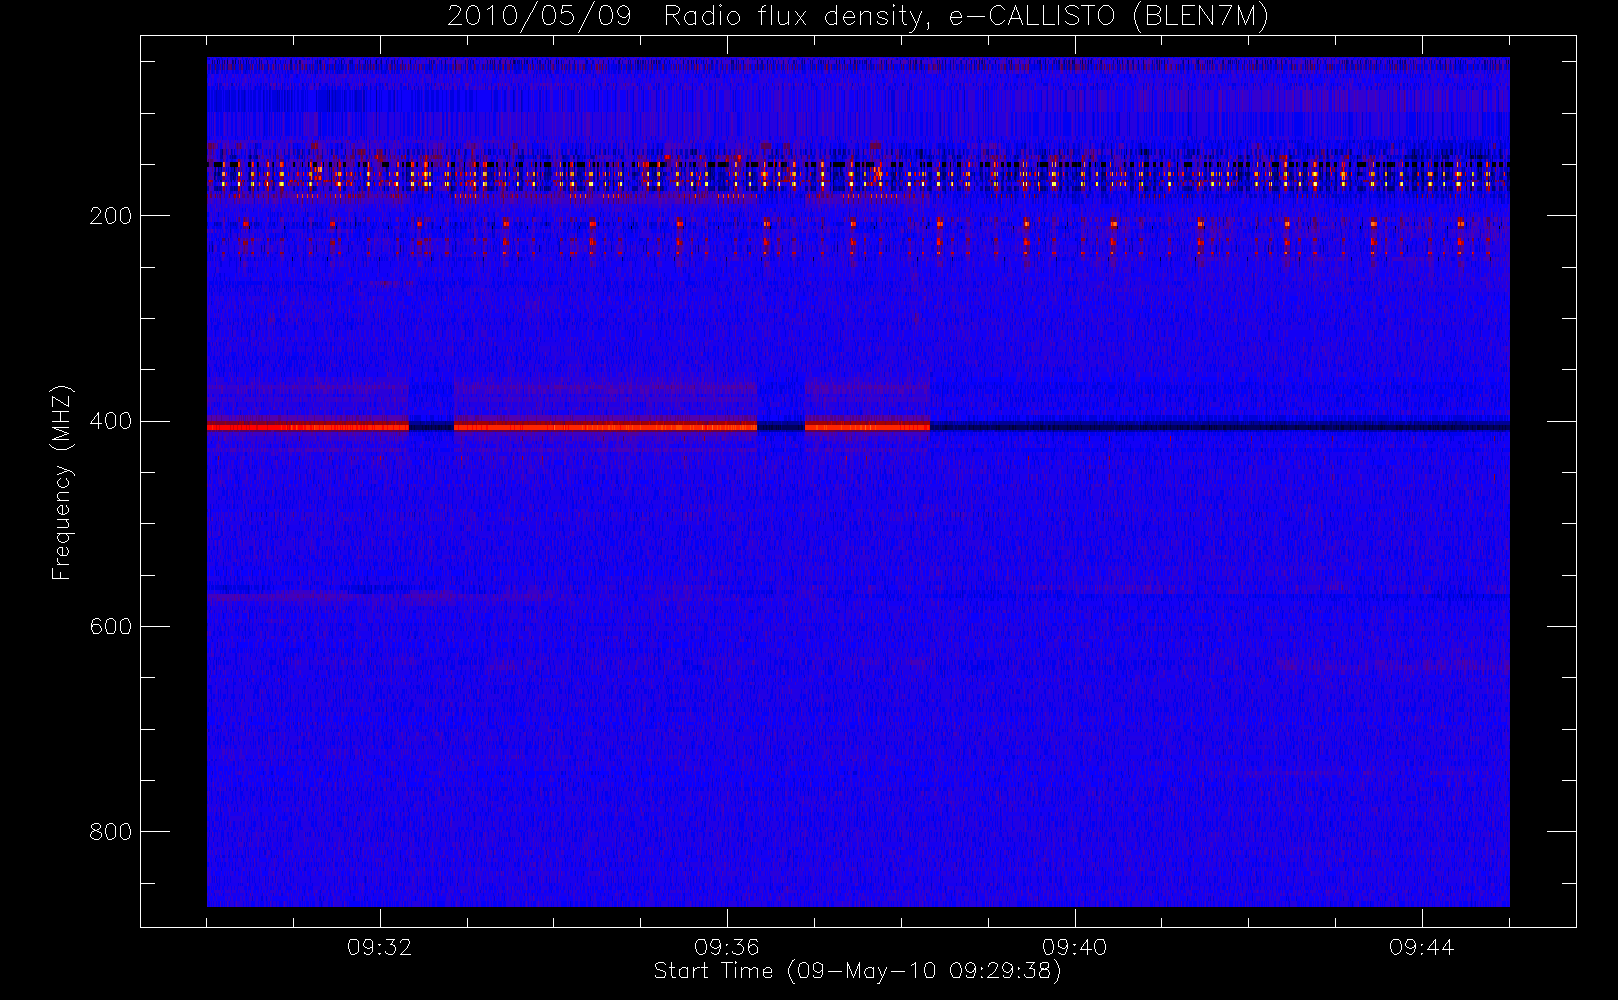Click the "Frequency (MHZ)" axis label
Screen dimensions: 1618x1000
pyautogui.click(x=62, y=482)
